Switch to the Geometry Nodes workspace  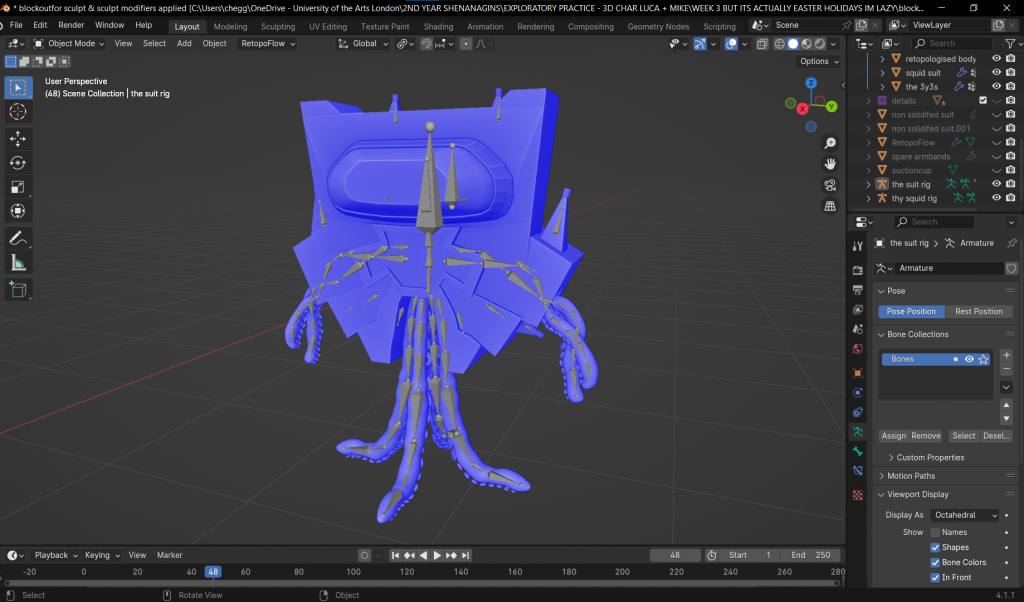pos(658,27)
